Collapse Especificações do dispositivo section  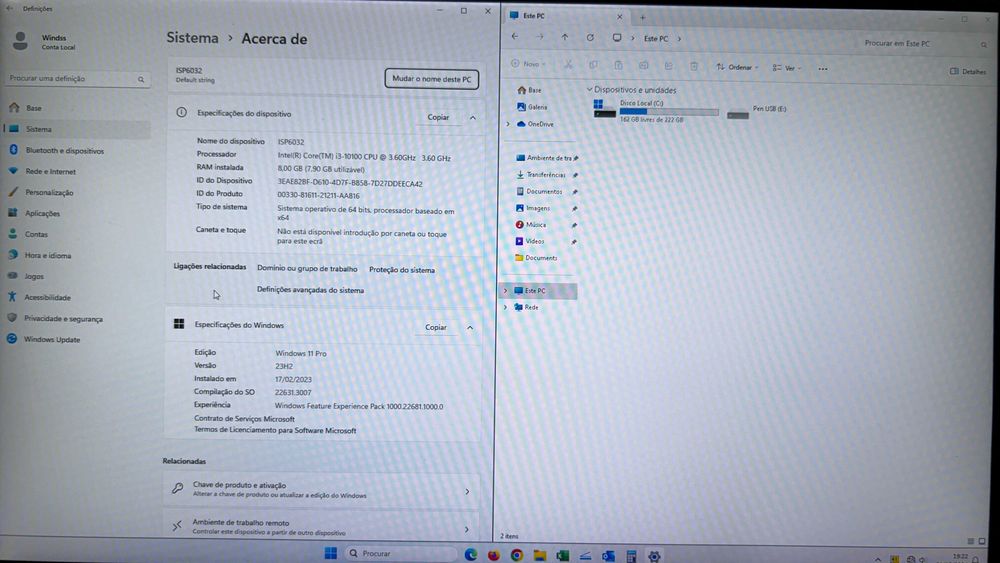click(x=473, y=118)
